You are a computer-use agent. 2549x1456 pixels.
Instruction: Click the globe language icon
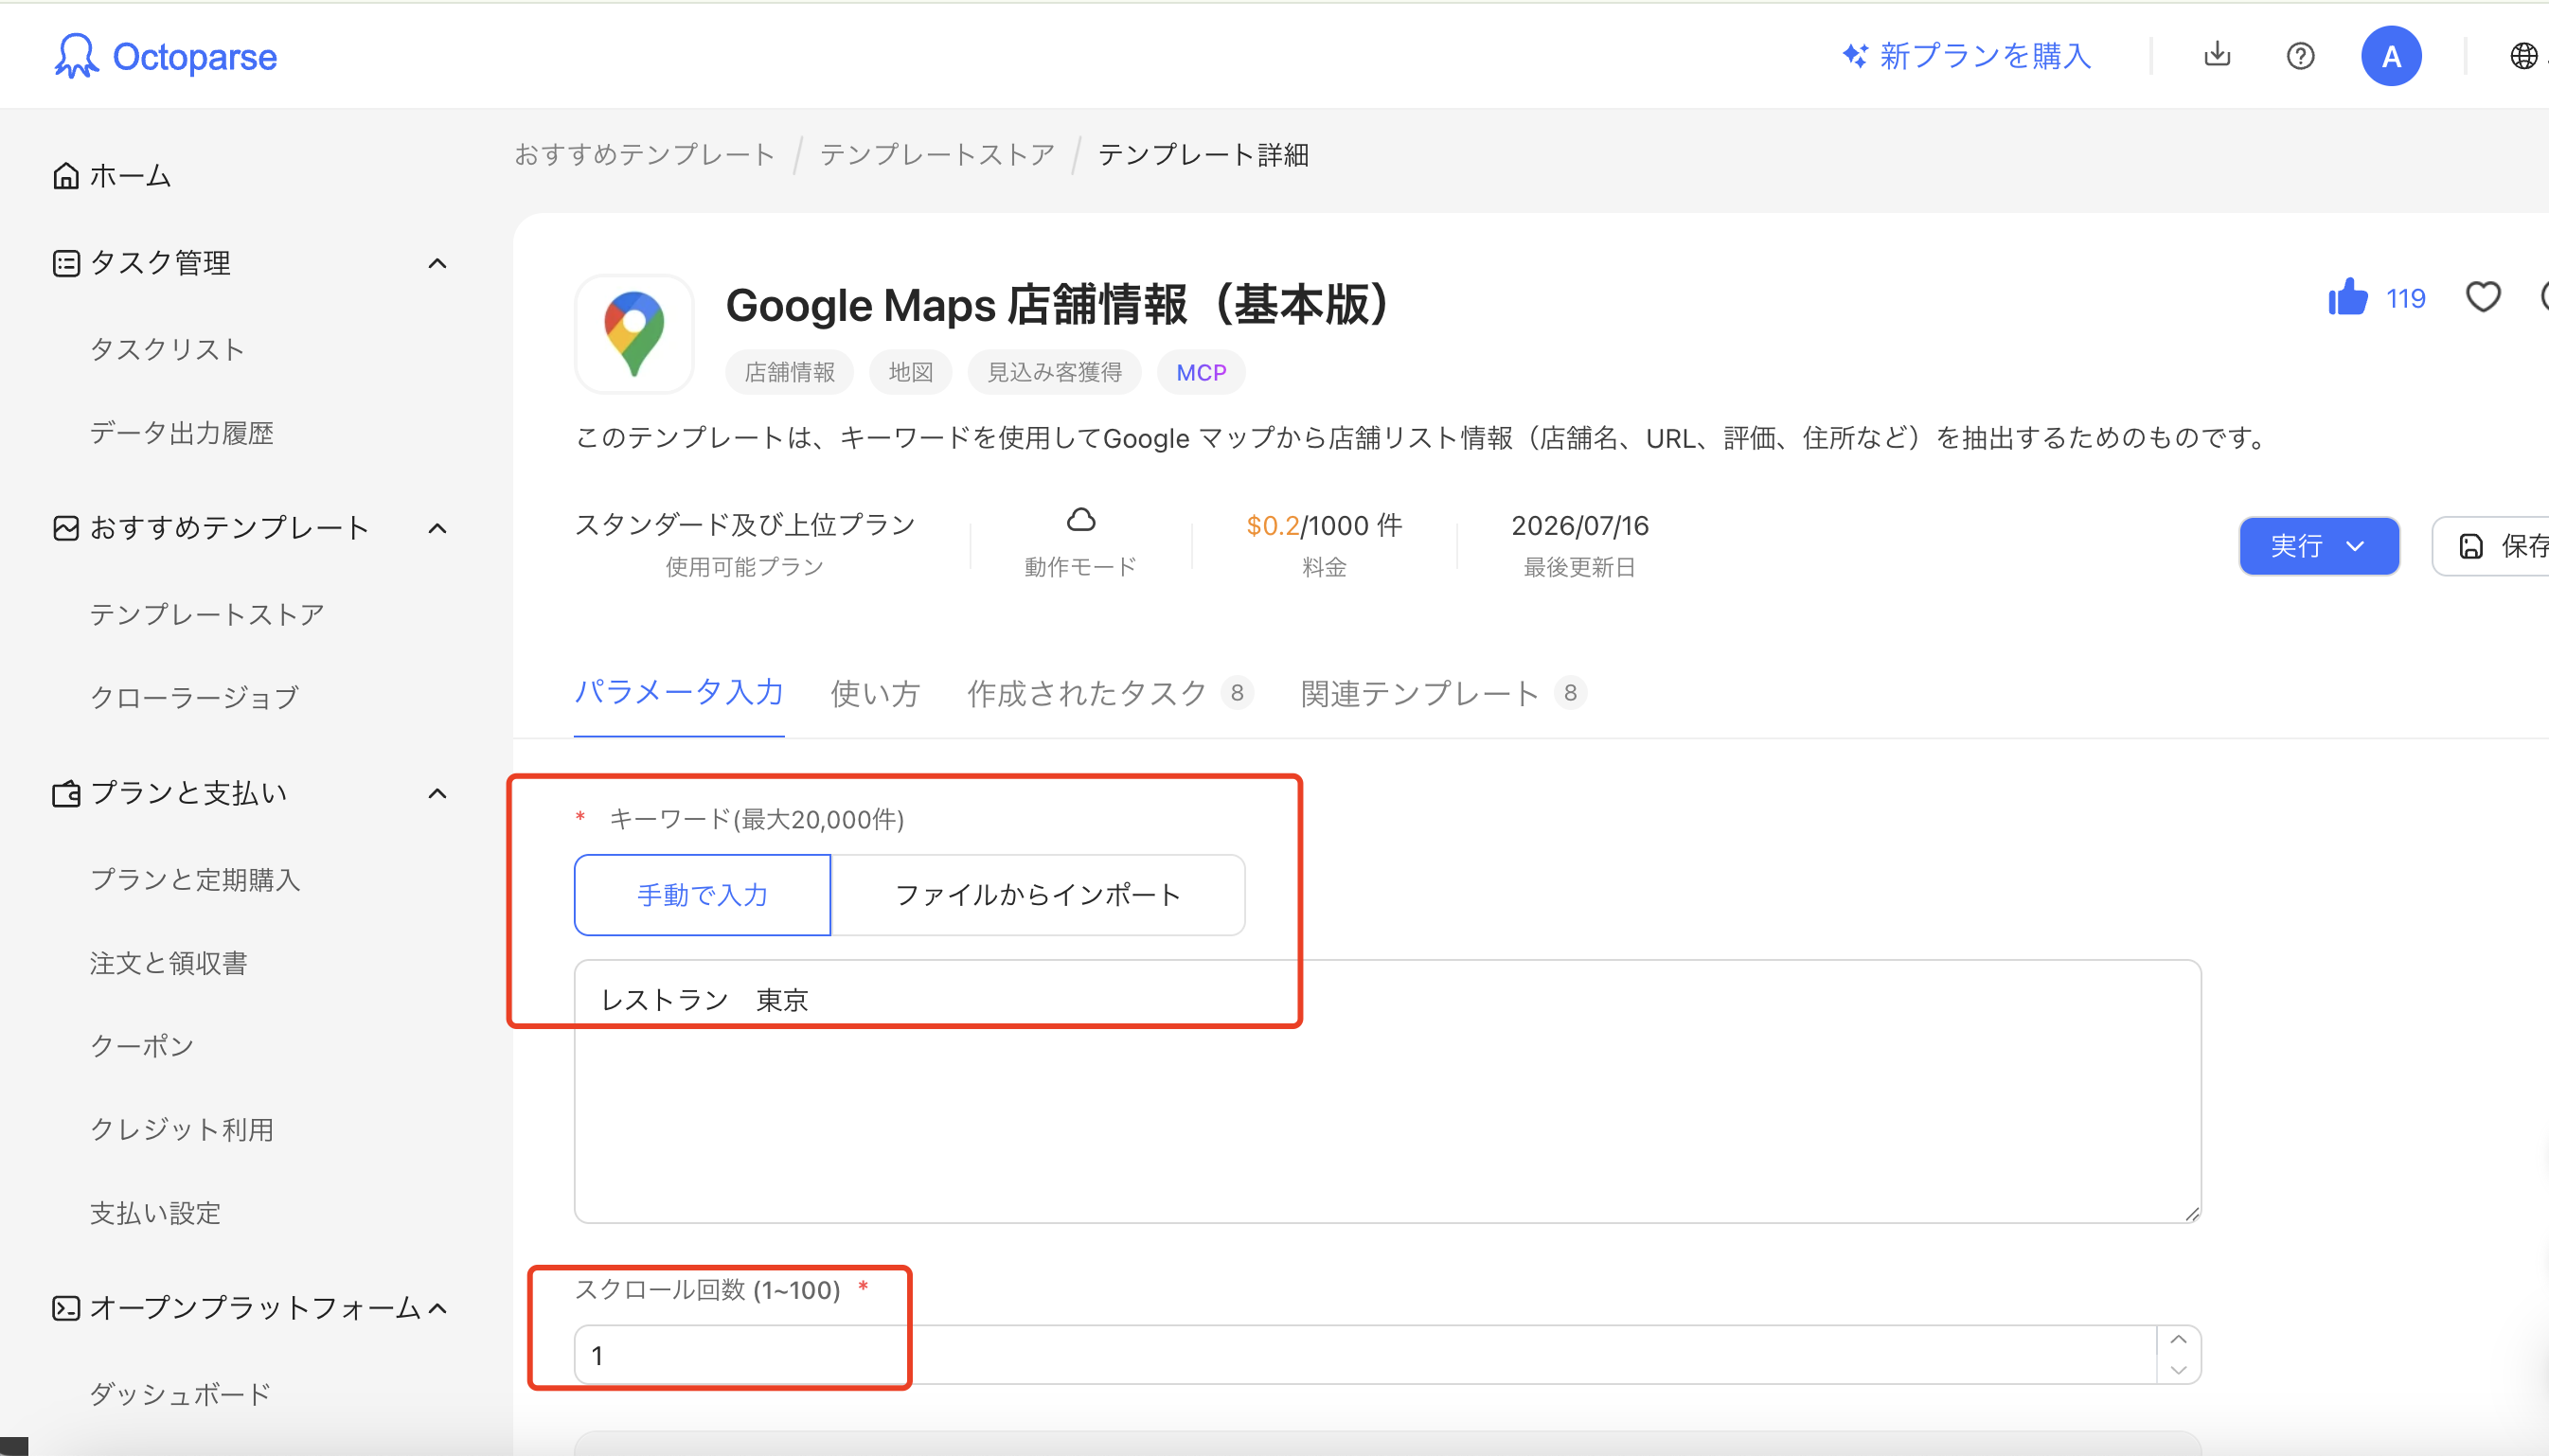click(x=2523, y=56)
